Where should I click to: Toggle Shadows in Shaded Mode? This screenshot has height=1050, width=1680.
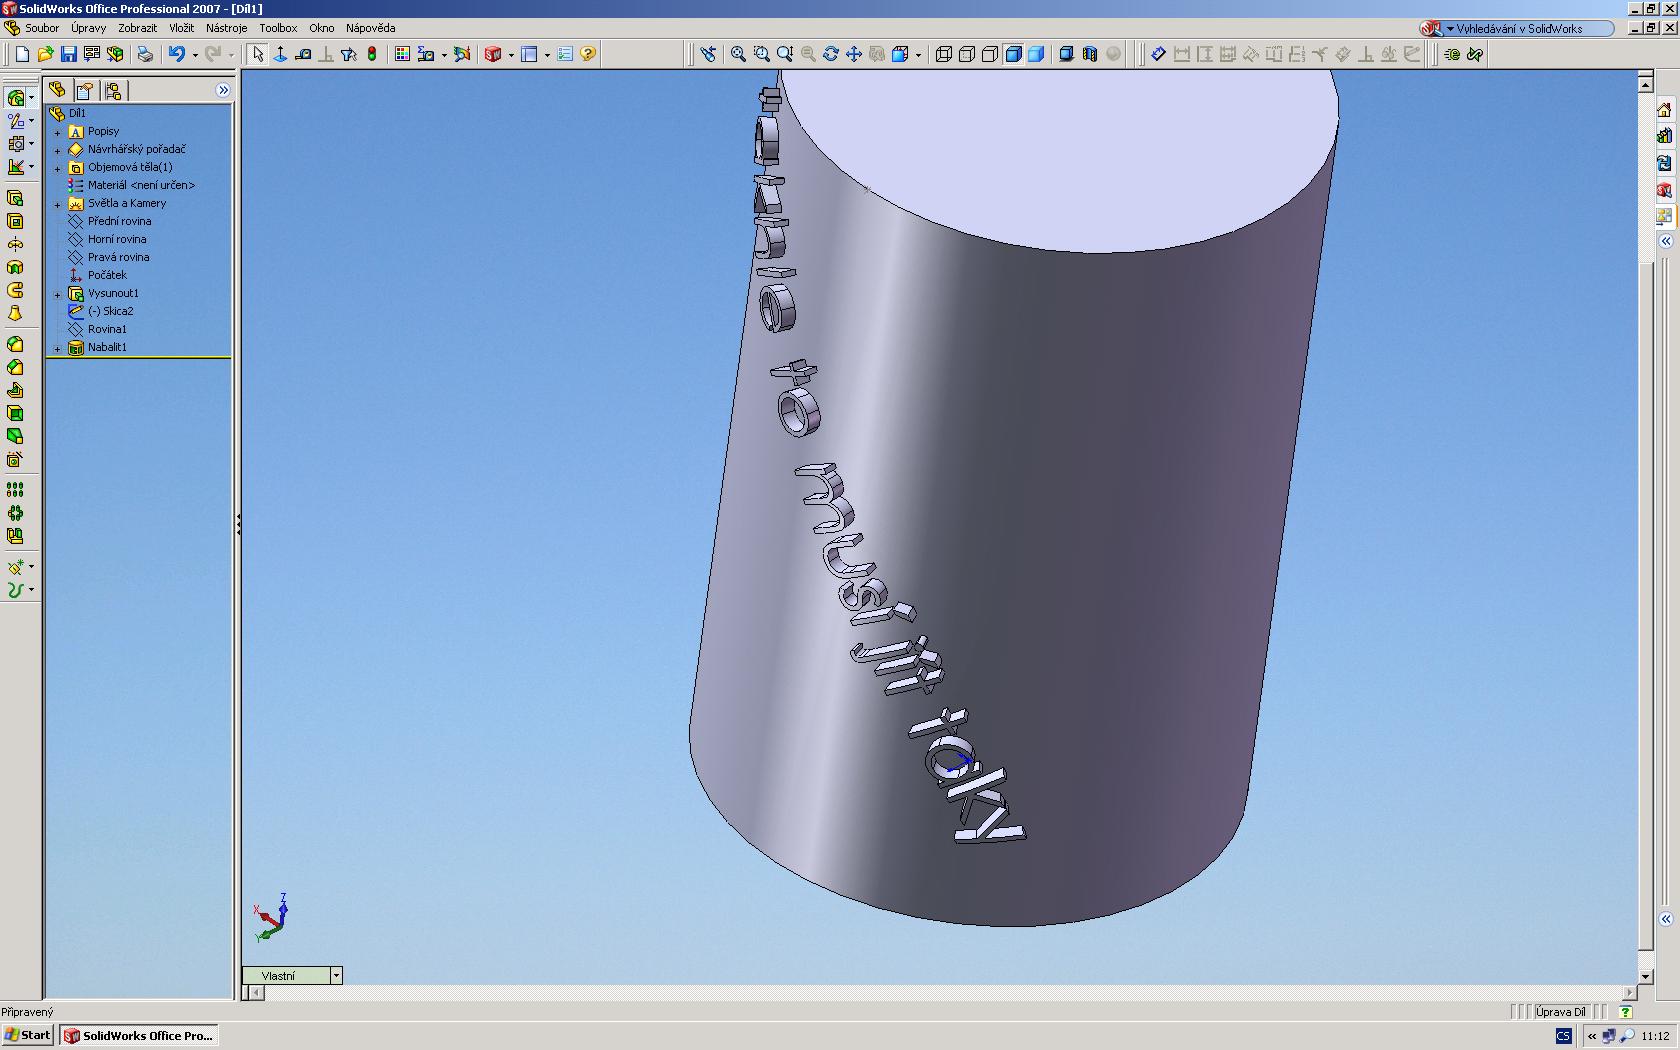tap(1066, 54)
